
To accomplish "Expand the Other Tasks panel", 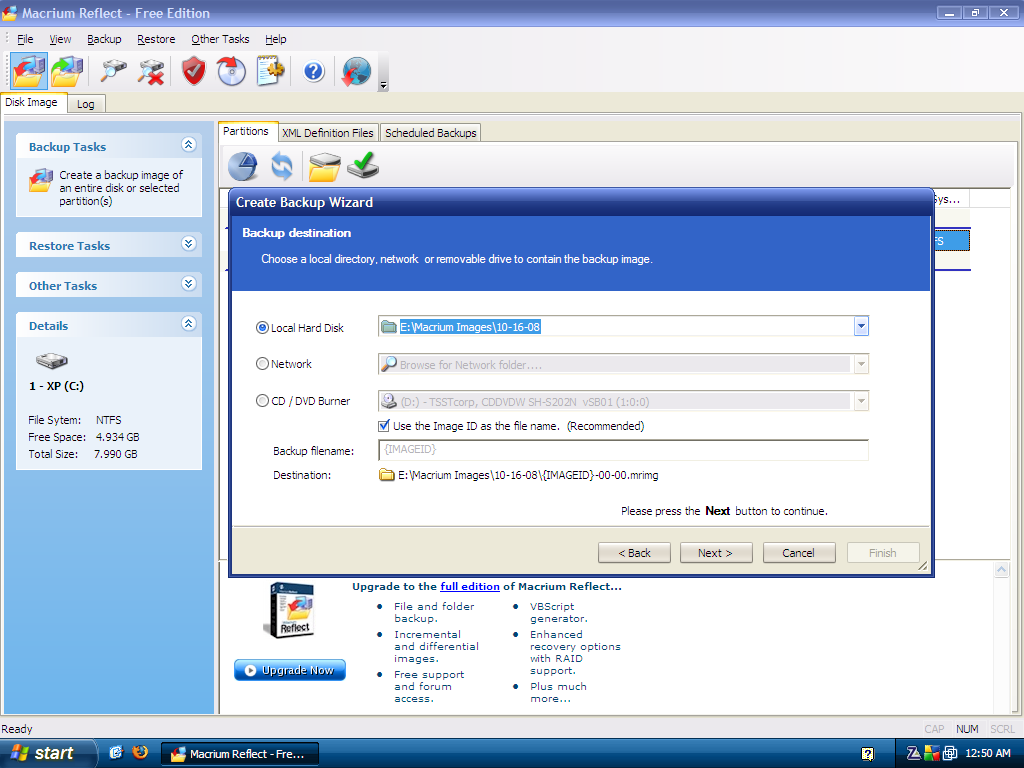I will 189,284.
